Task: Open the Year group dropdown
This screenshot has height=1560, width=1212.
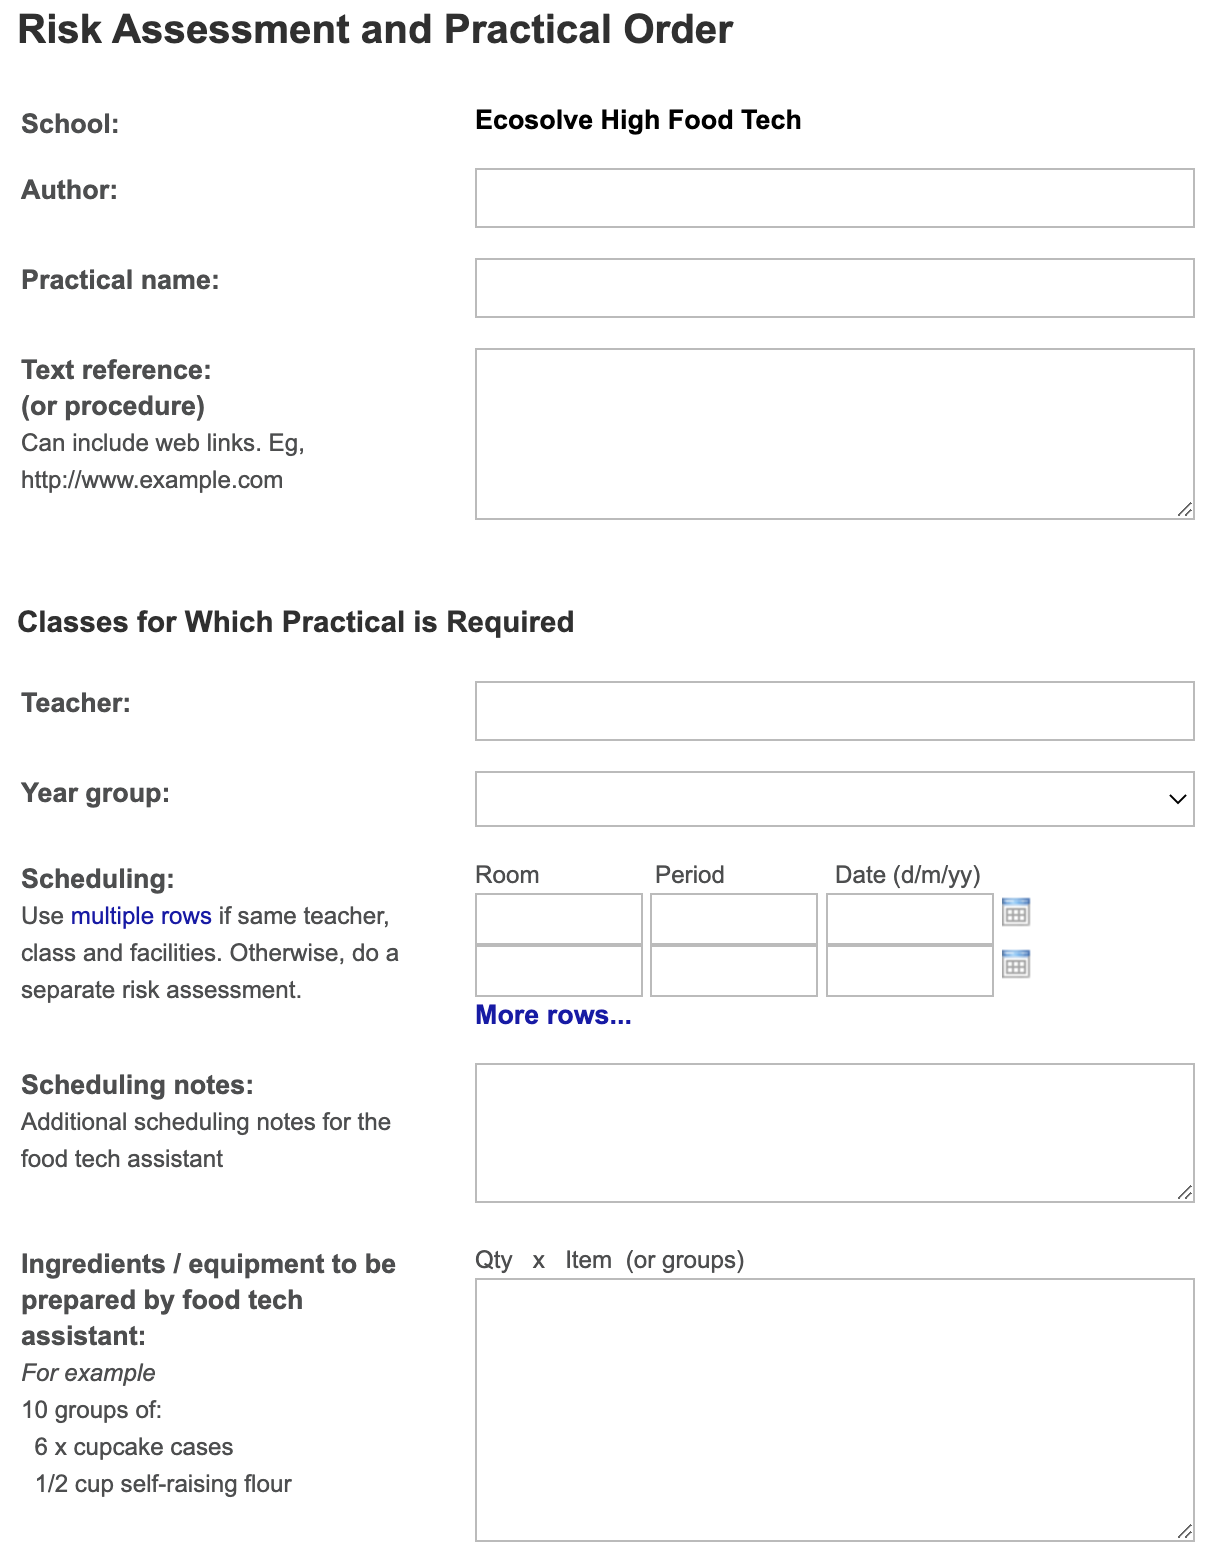Action: coord(834,799)
